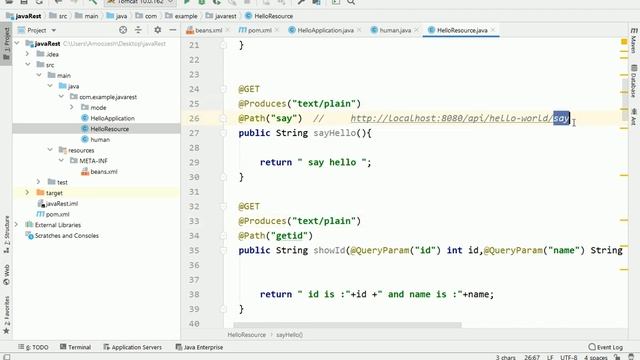The width and height of the screenshot is (640, 360).
Task: Expand the .idea folder
Action: tap(27, 54)
